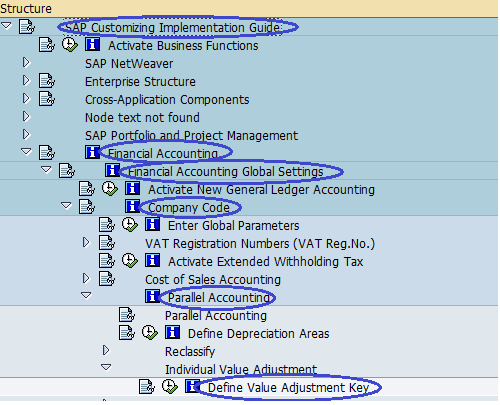Execute Define Value Adjustment Key clock icon

coord(170,387)
